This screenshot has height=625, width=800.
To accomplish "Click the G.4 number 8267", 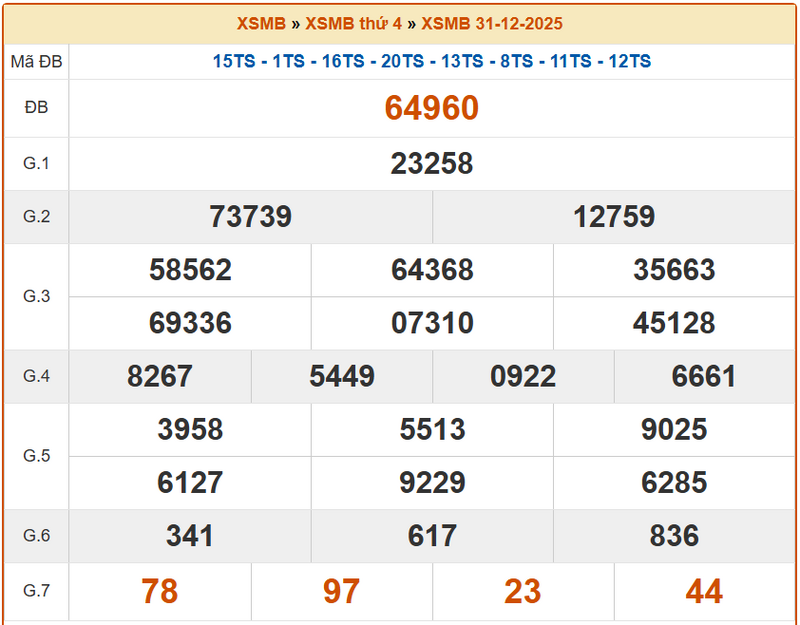I will coord(160,376).
